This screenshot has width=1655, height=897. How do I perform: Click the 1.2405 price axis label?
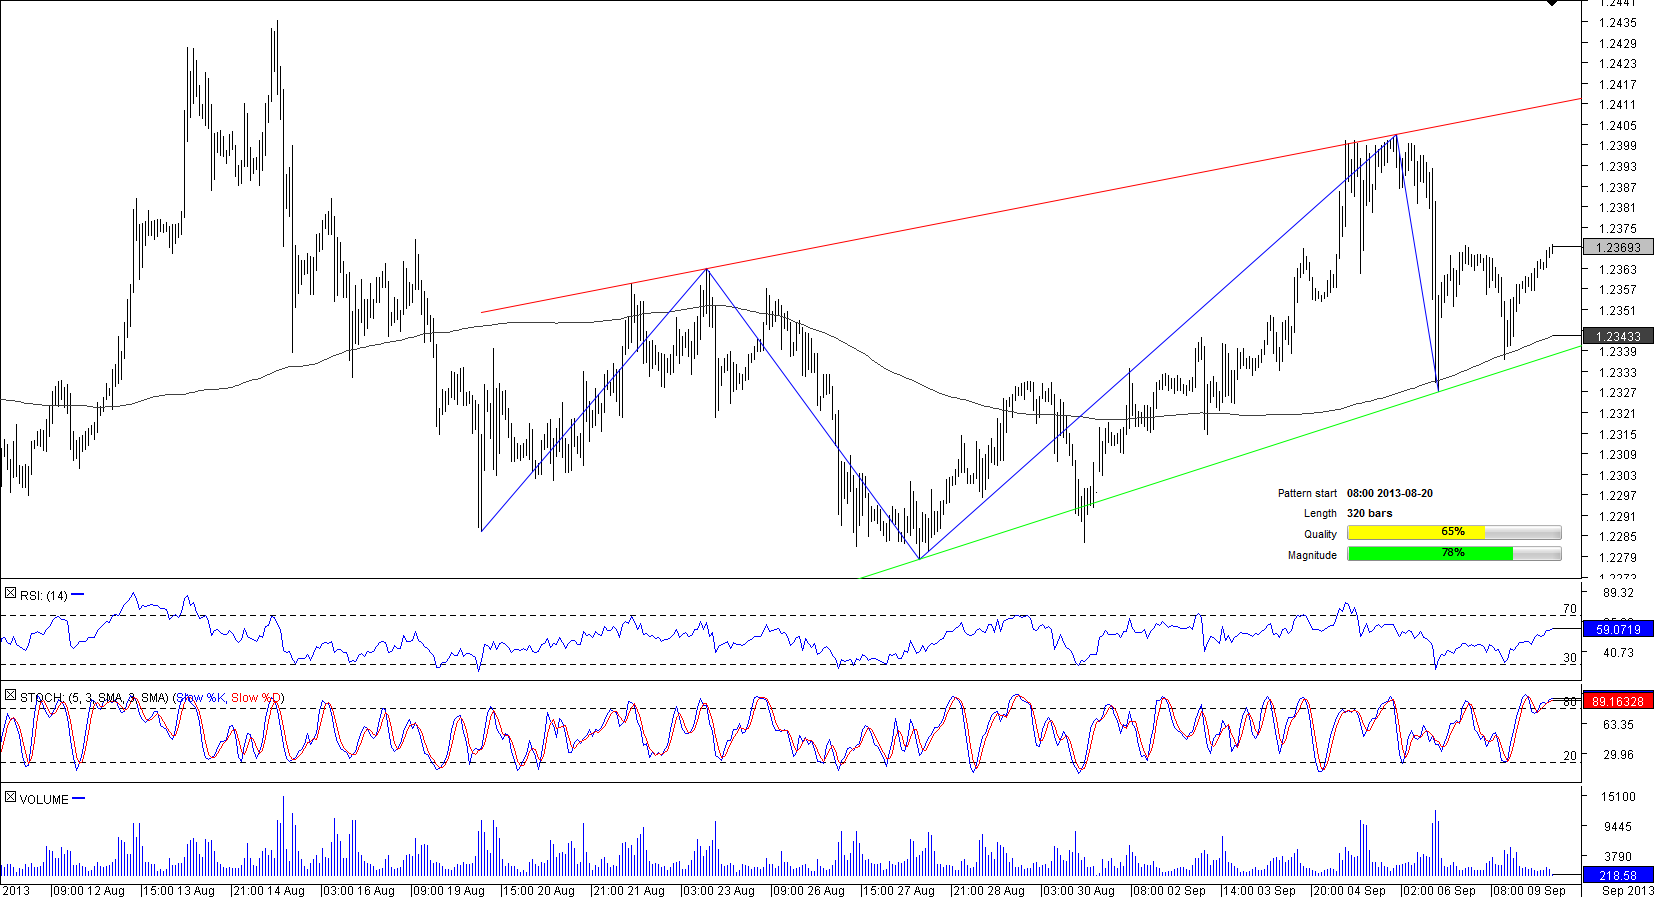pyautogui.click(x=1617, y=126)
